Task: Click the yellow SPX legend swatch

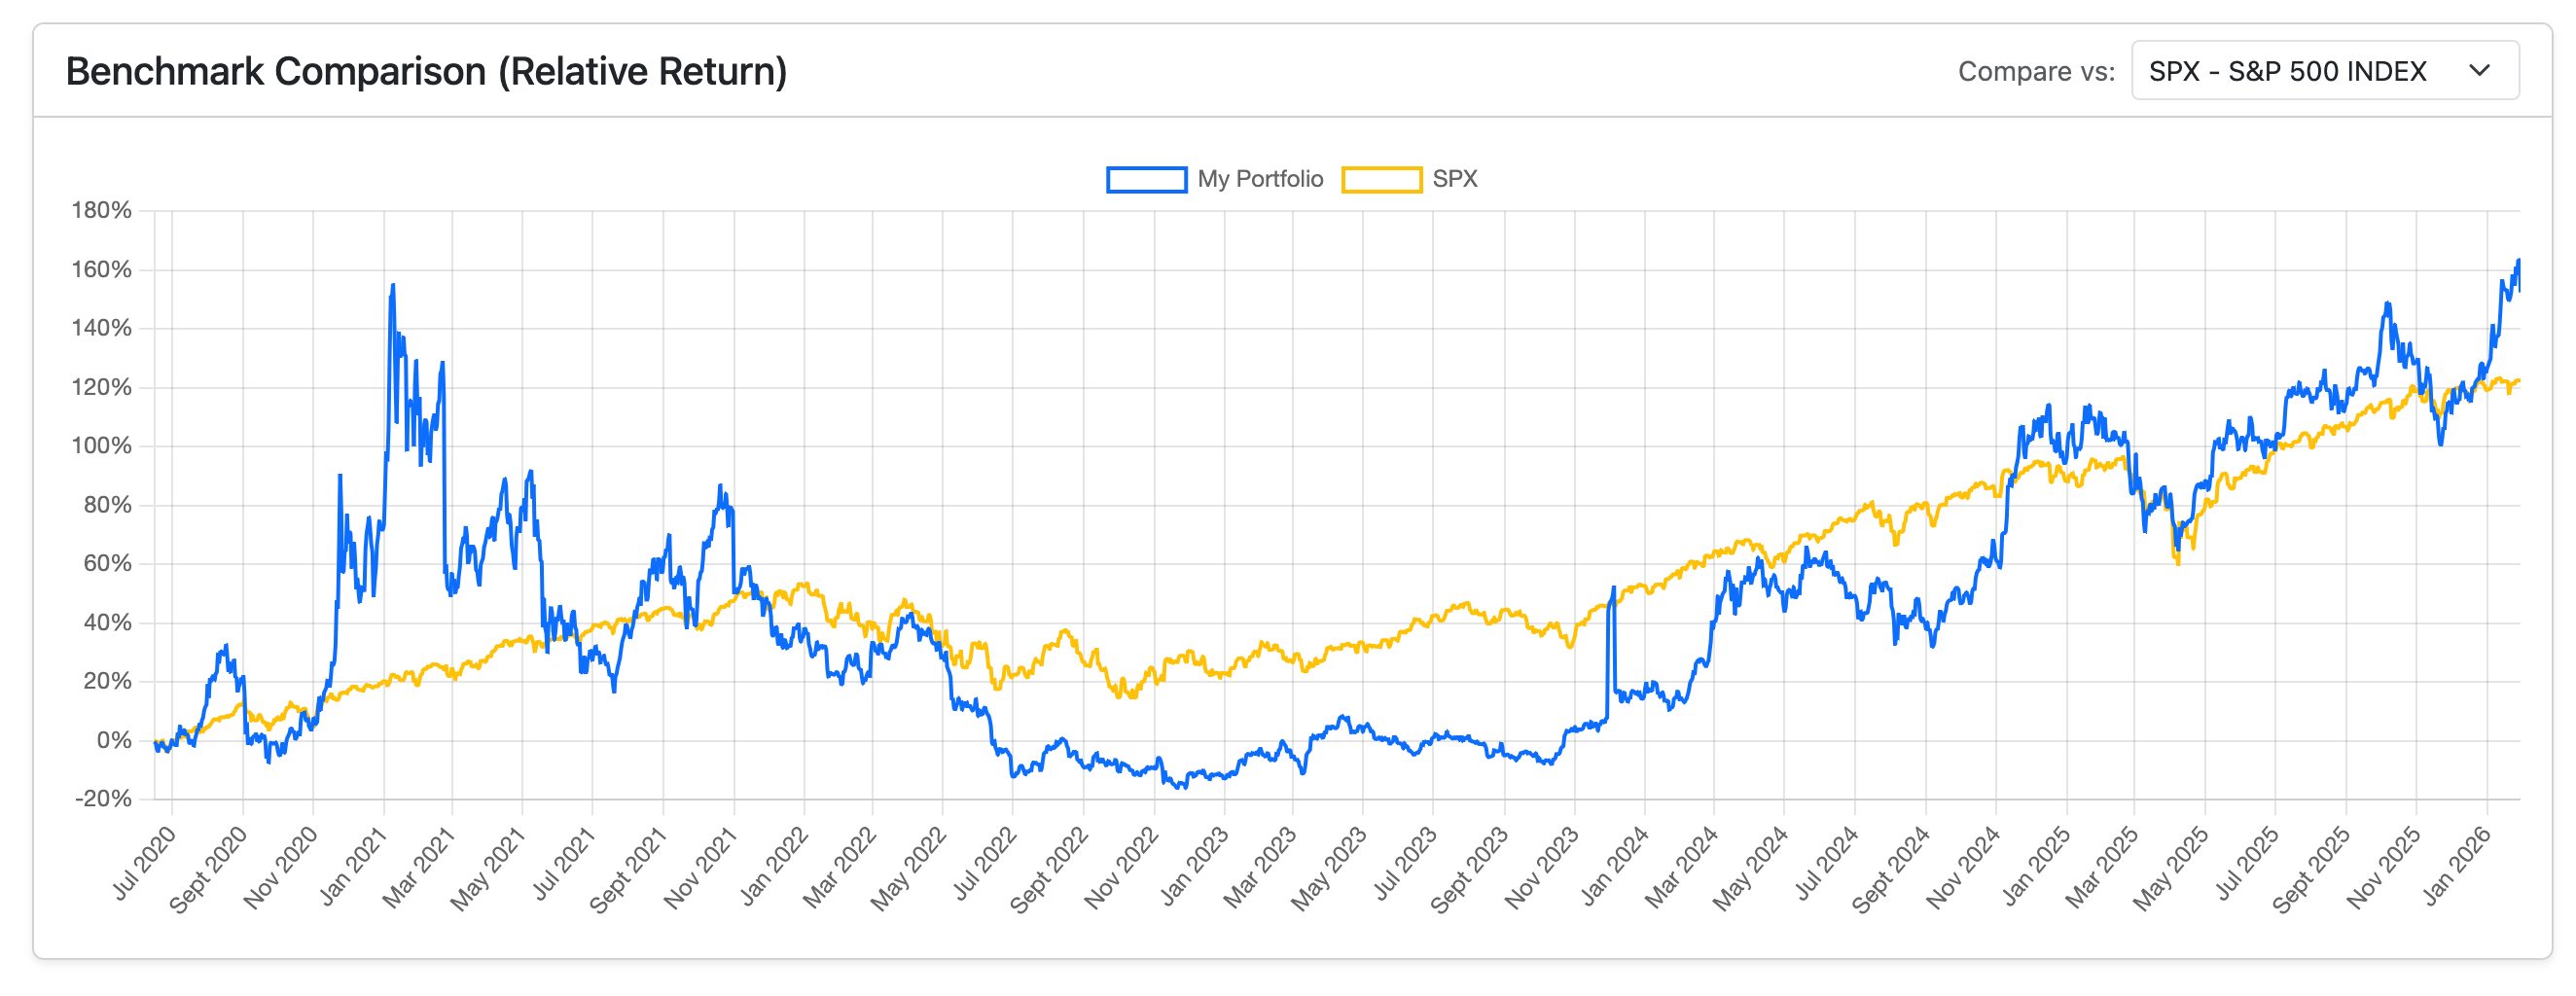Action: pyautogui.click(x=1382, y=179)
